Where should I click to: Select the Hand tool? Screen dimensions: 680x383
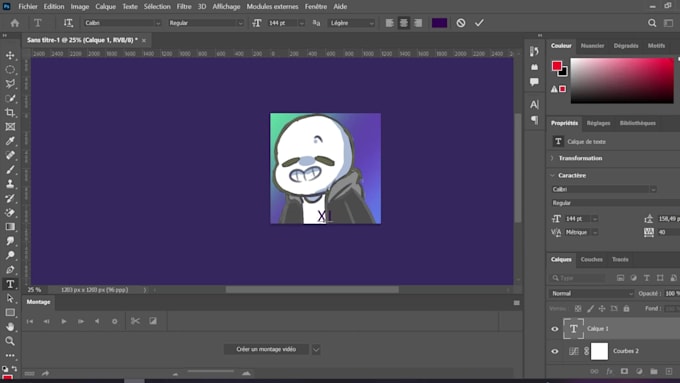click(x=10, y=327)
